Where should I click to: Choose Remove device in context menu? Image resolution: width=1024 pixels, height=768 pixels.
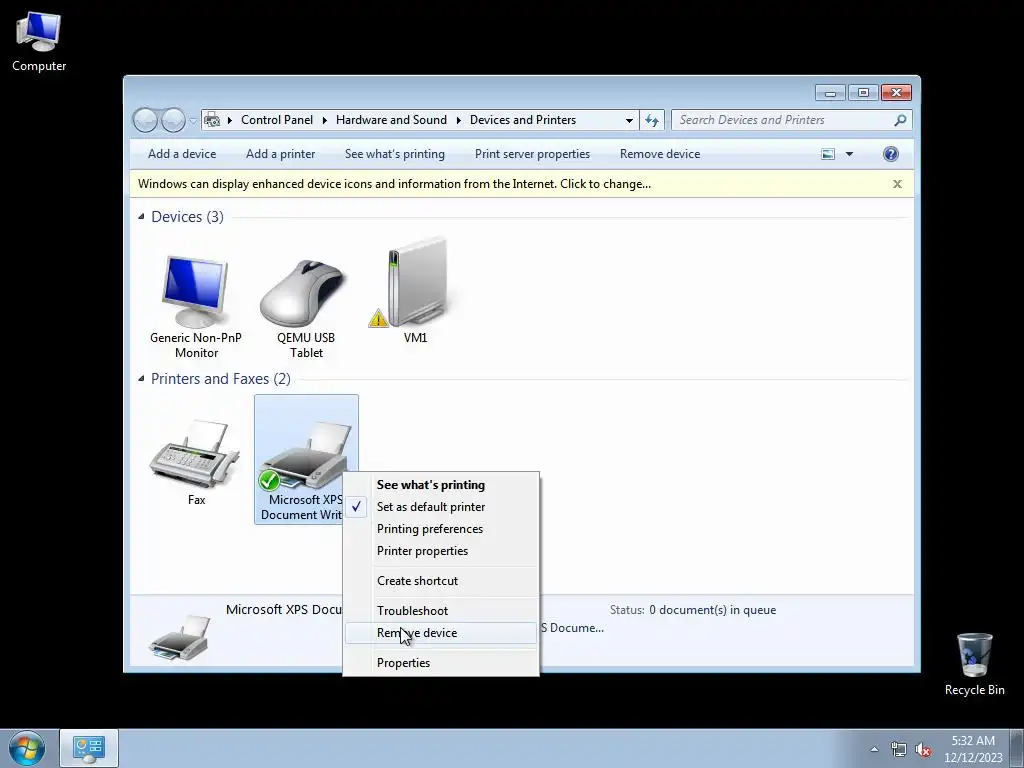[x=441, y=633]
